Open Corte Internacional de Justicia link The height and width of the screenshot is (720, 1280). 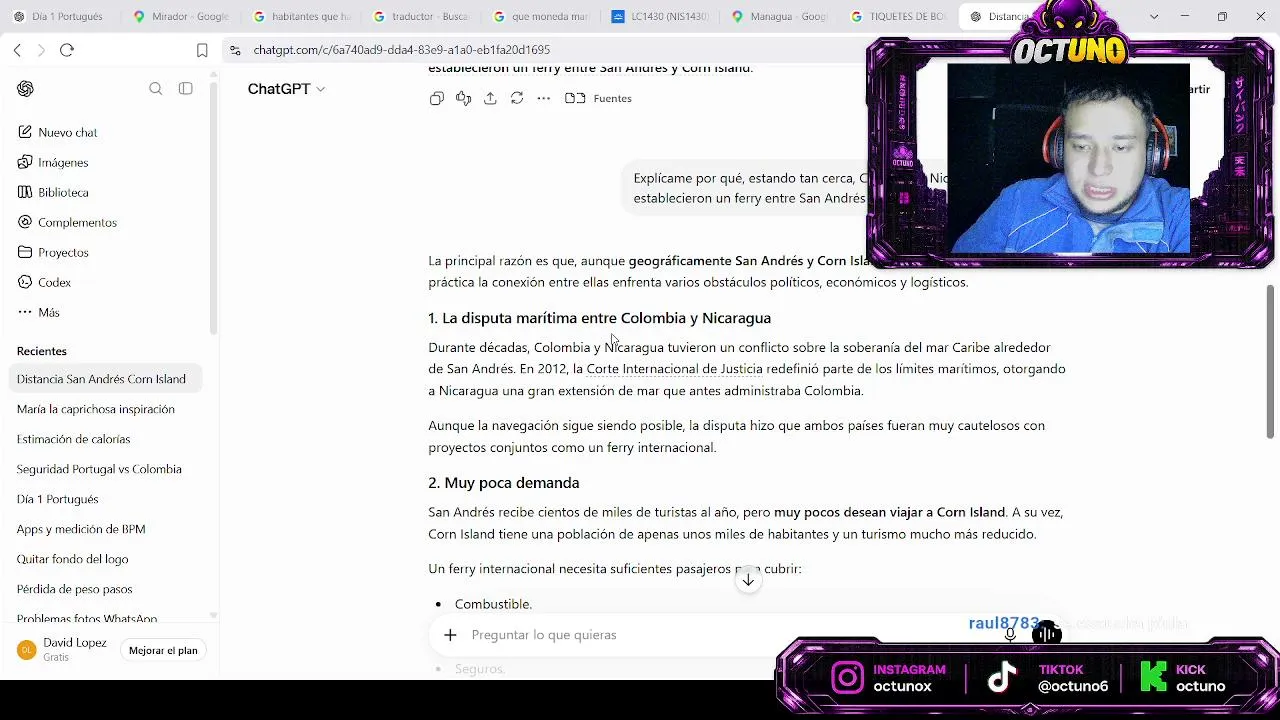(674, 369)
